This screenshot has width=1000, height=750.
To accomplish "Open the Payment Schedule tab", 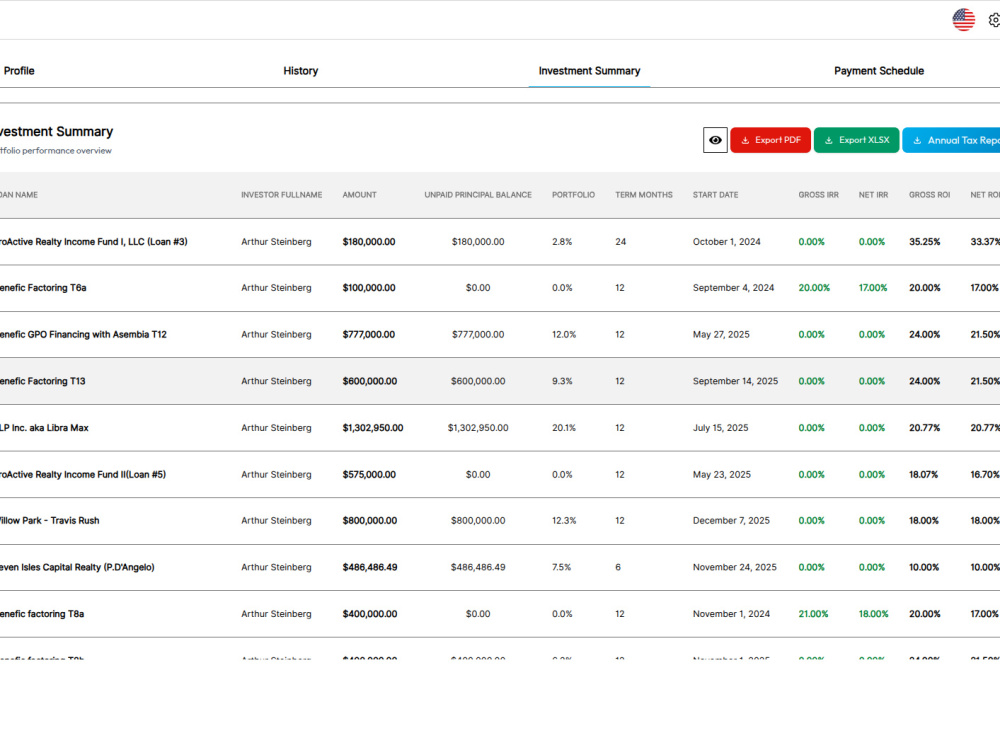I will 879,71.
